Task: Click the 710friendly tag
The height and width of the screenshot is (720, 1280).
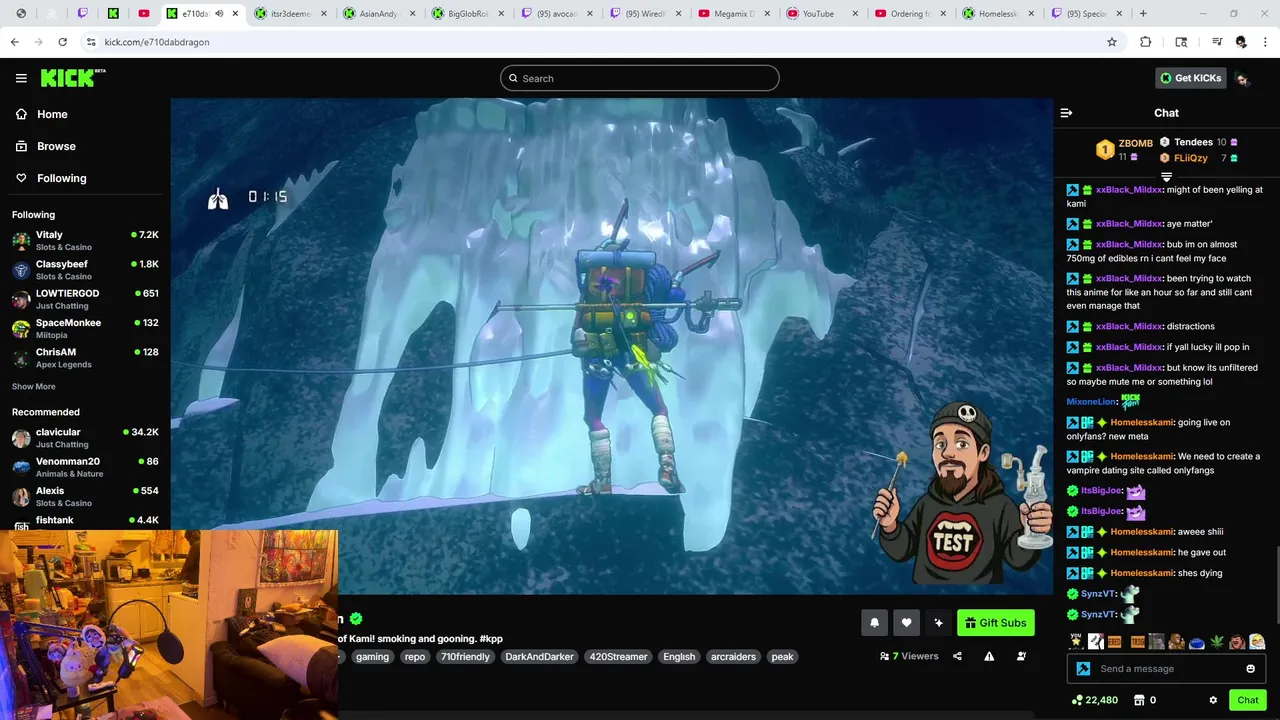Action: click(465, 657)
